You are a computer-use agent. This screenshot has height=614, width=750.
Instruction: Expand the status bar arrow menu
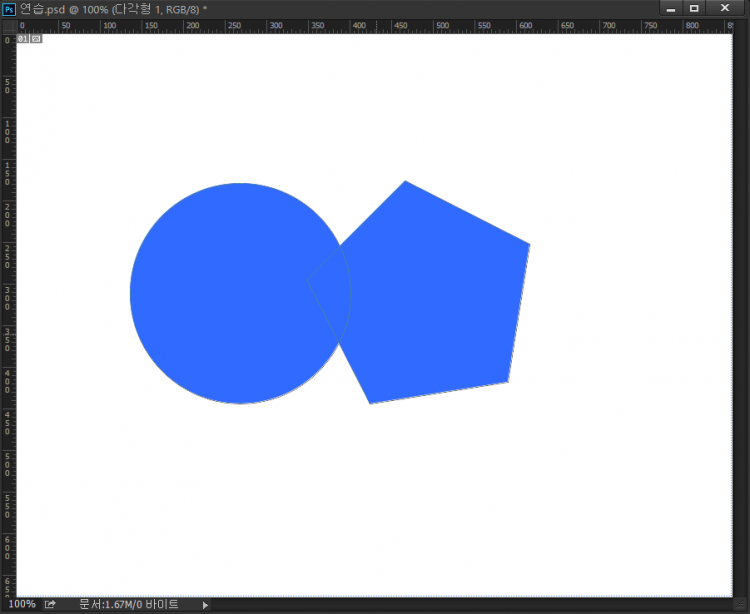coord(206,605)
